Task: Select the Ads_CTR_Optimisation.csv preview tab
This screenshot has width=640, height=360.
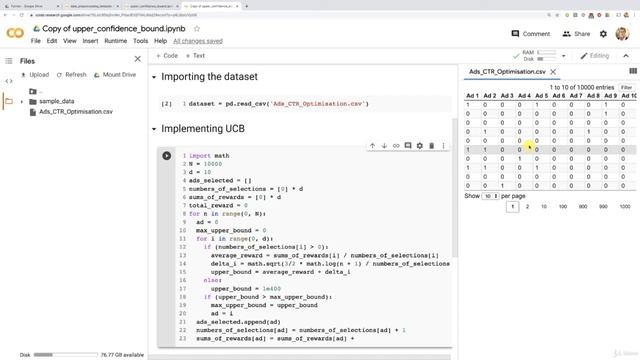Action: (x=507, y=72)
